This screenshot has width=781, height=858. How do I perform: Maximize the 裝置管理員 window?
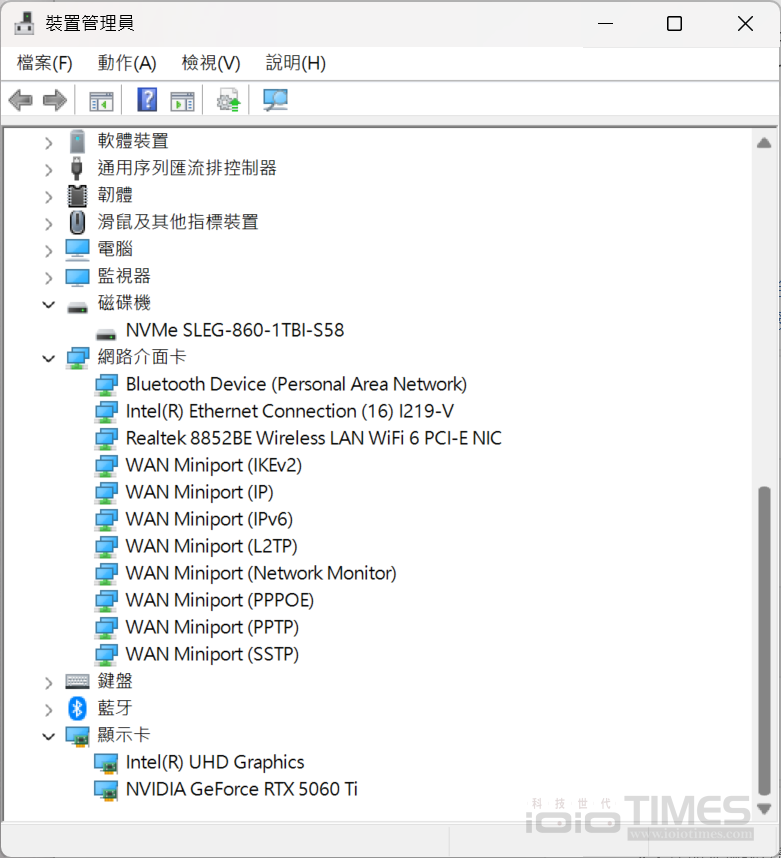(x=674, y=24)
